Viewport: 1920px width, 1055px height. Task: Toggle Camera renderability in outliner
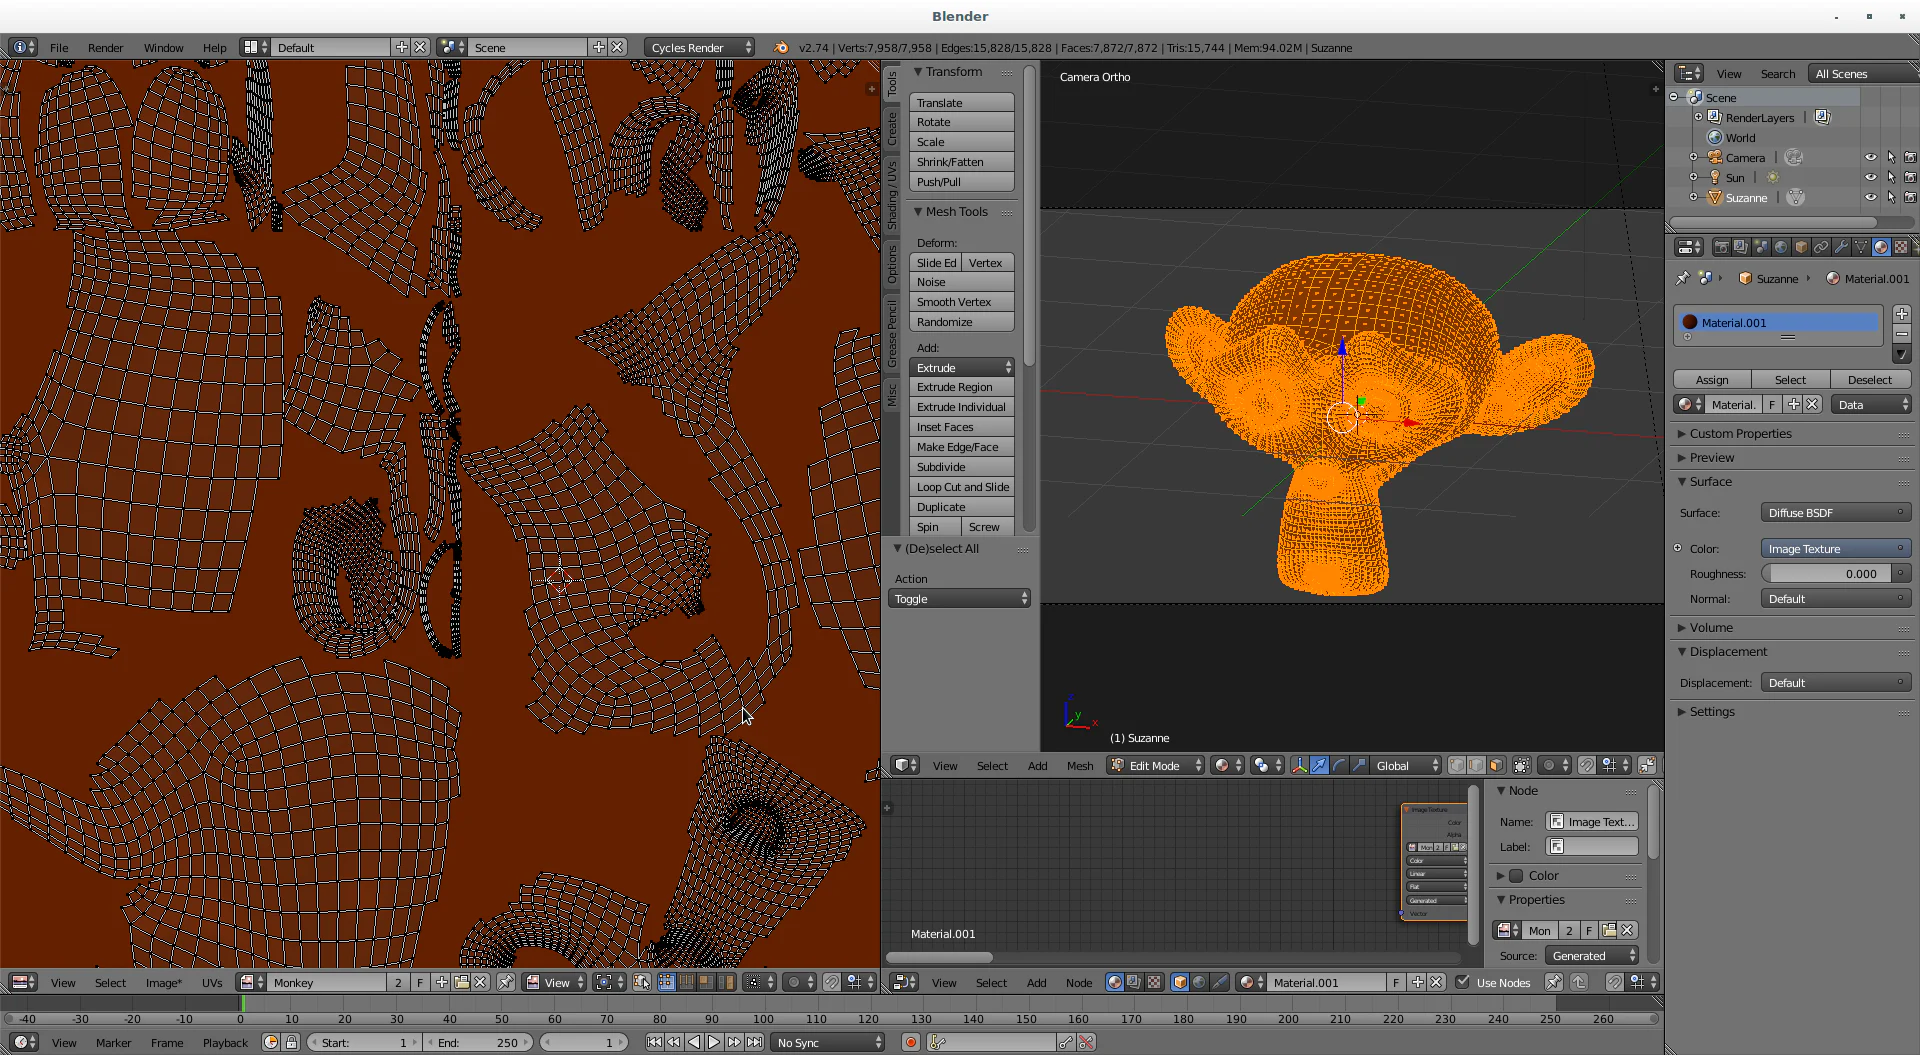[x=1910, y=157]
